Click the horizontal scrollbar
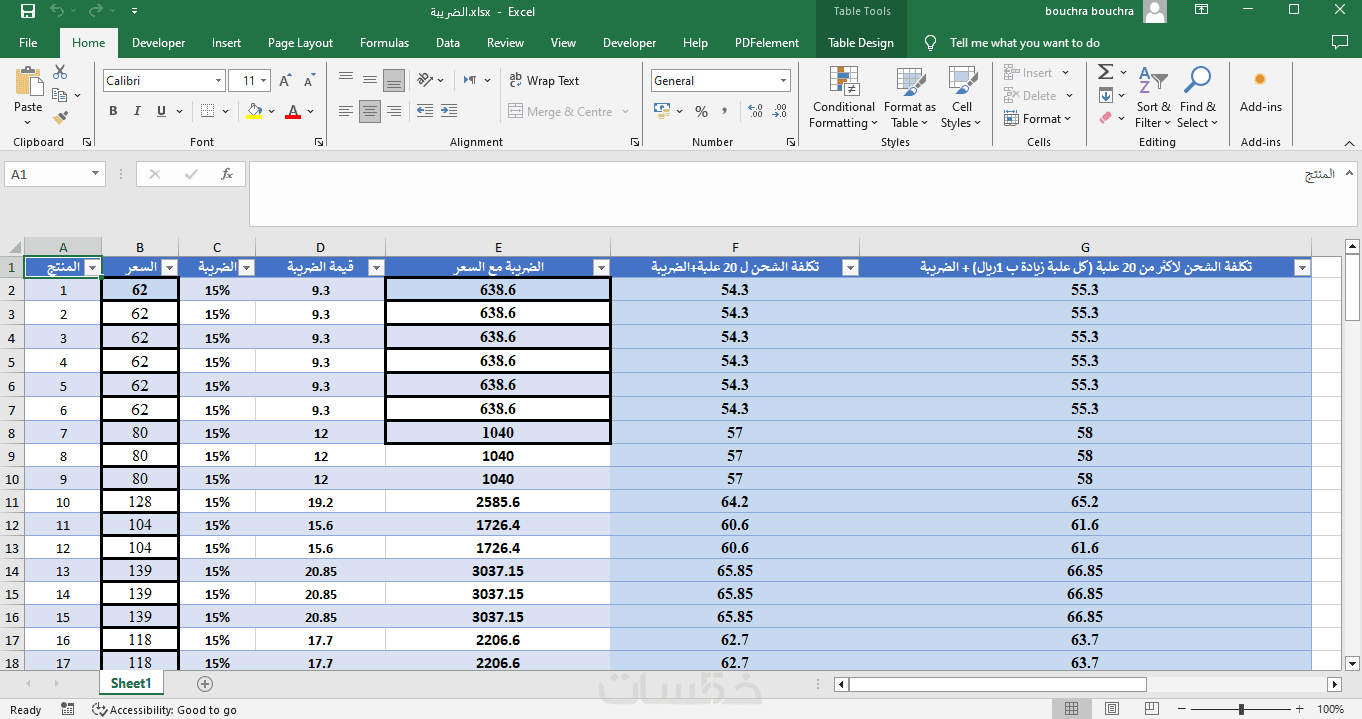This screenshot has height=719, width=1362. coord(997,684)
